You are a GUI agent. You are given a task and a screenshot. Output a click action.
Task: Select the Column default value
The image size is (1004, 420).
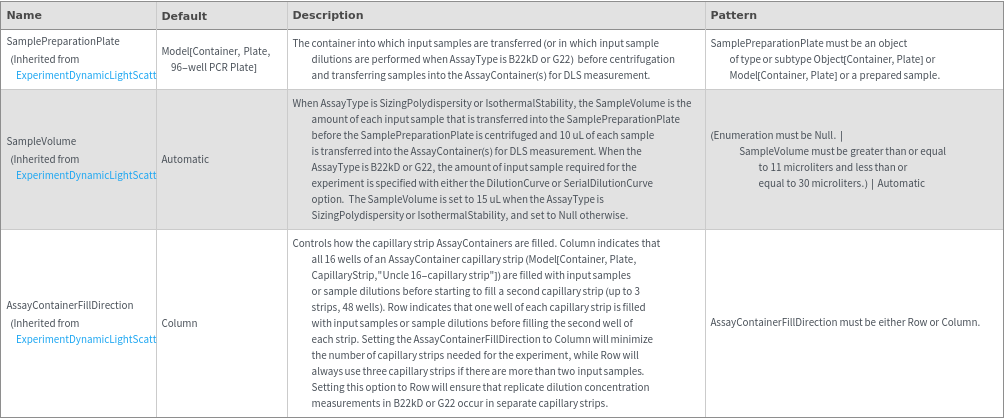point(179,323)
